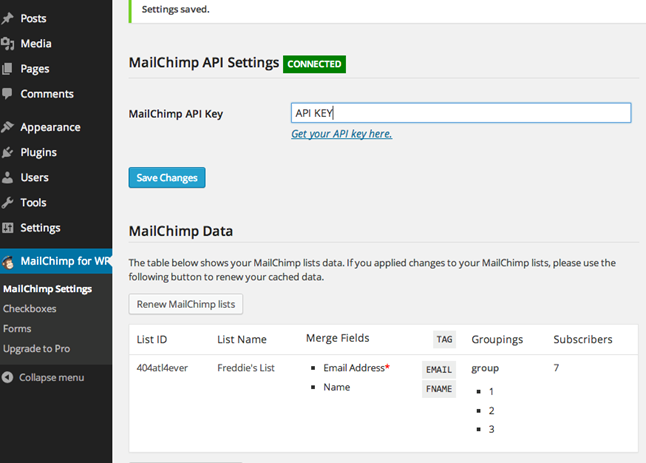Click the Groupings column header
This screenshot has height=463, width=646.
point(497,339)
